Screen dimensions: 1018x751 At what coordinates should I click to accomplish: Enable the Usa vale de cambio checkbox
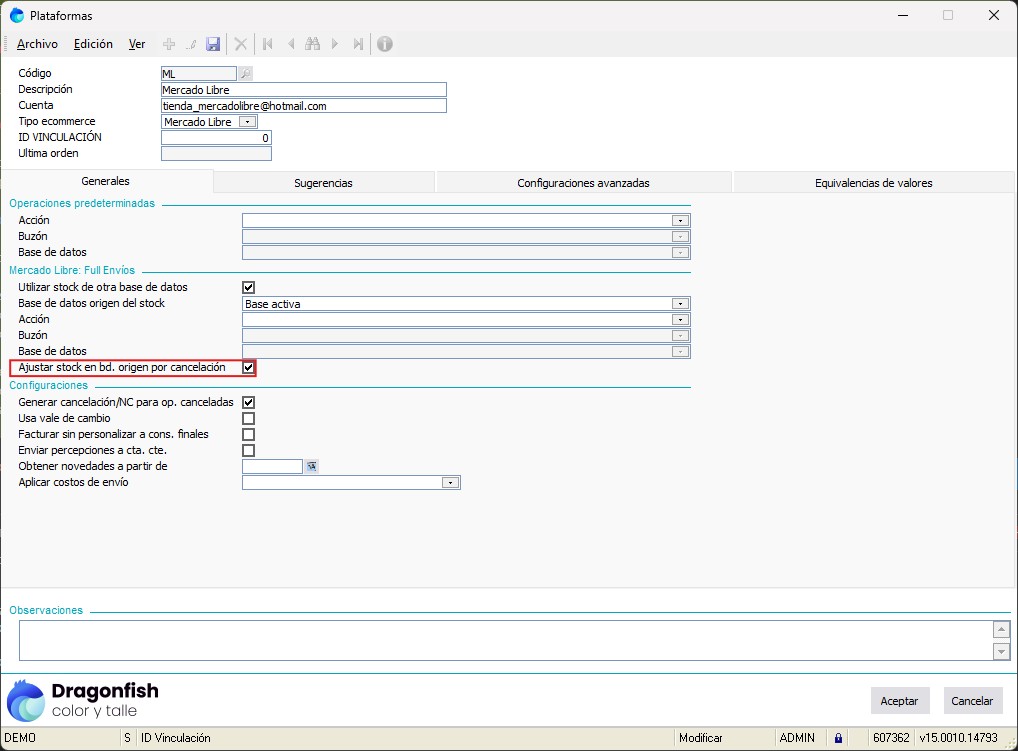(x=249, y=418)
